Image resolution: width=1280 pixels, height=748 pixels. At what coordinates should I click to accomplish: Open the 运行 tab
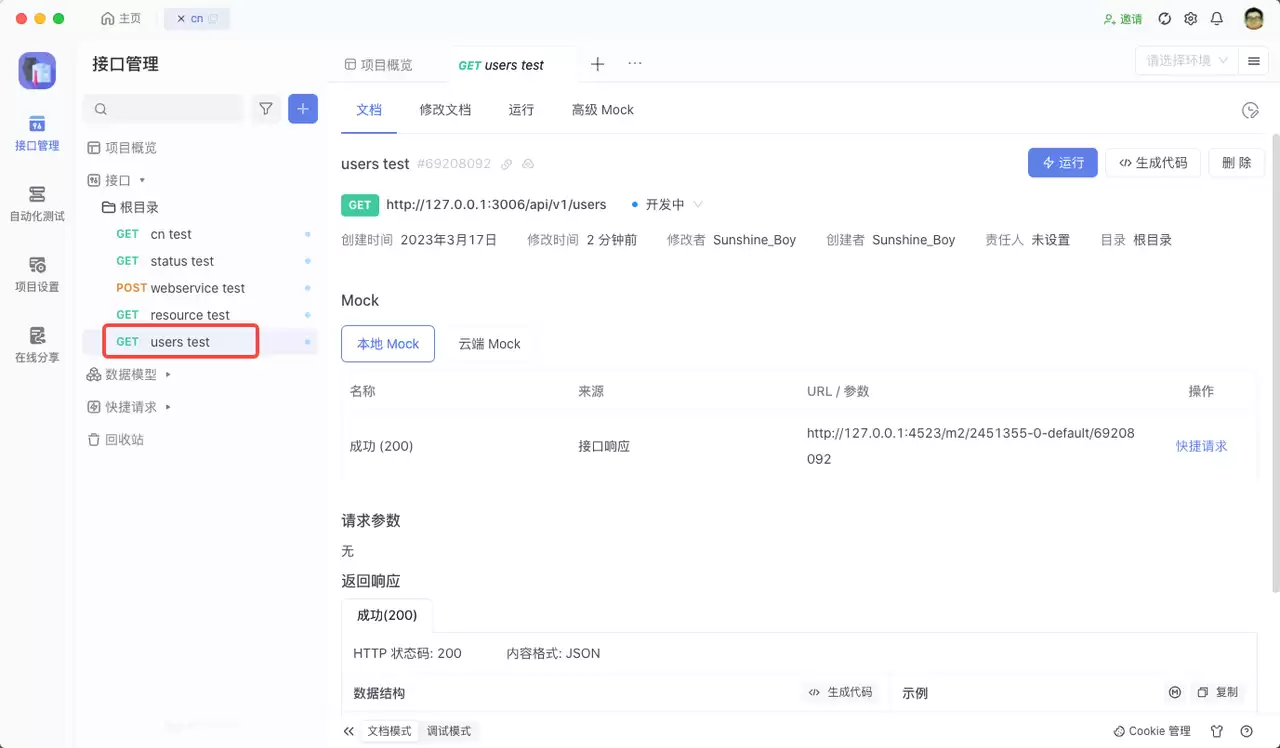pyautogui.click(x=521, y=110)
